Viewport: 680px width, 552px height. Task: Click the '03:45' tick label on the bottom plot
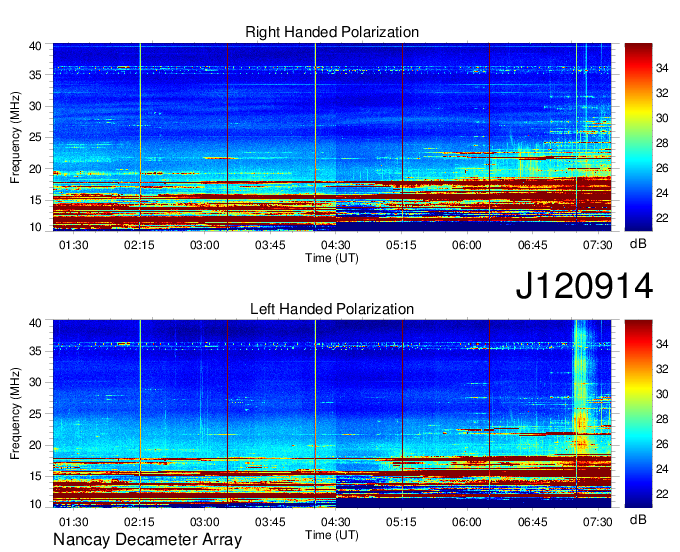[x=270, y=522]
